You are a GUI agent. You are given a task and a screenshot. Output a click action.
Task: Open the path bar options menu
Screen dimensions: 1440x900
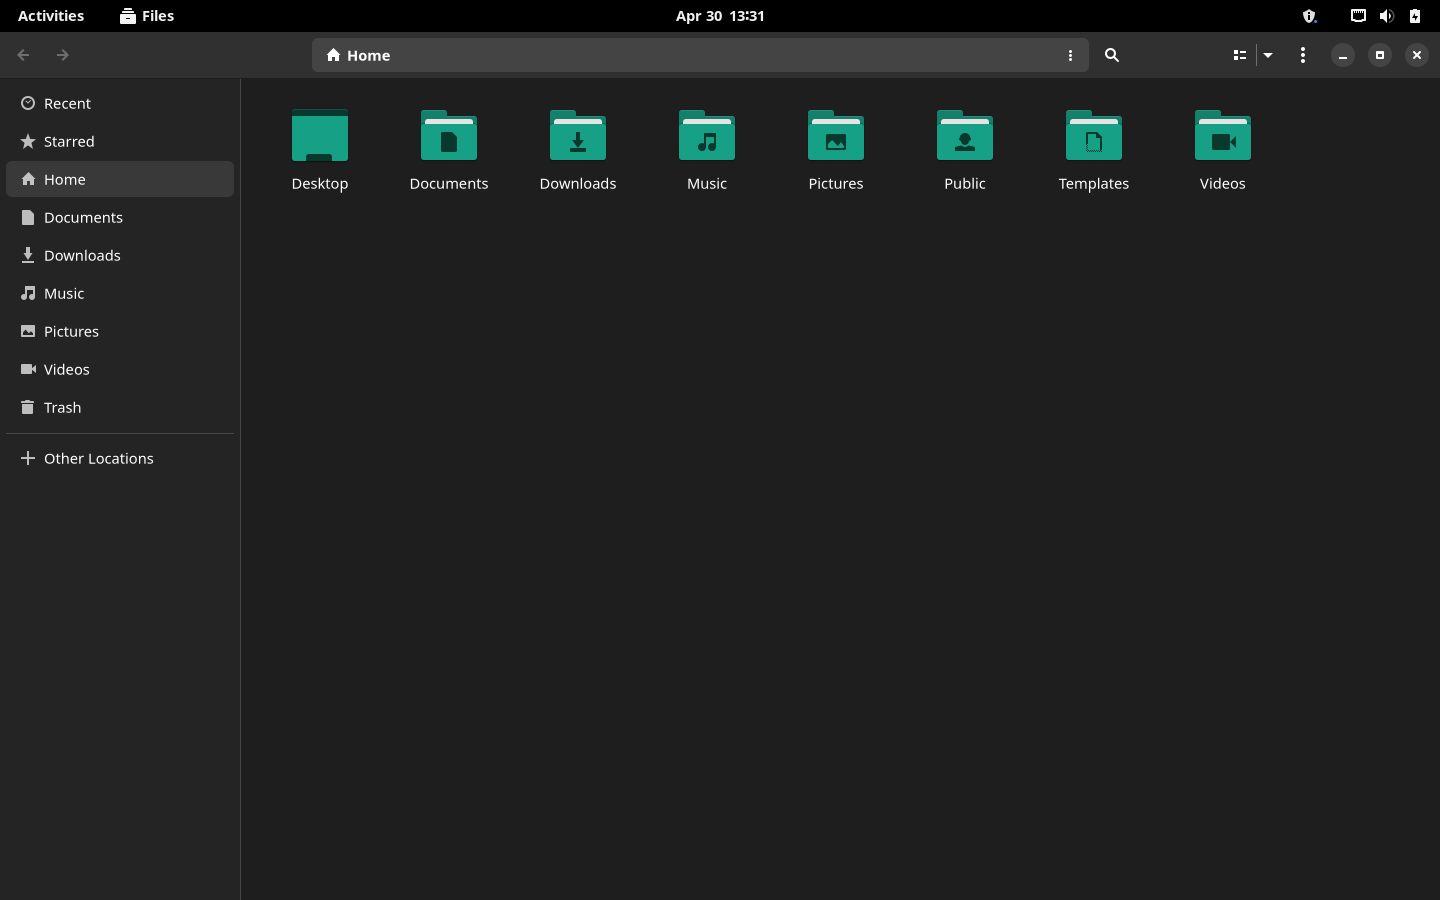tap(1070, 55)
